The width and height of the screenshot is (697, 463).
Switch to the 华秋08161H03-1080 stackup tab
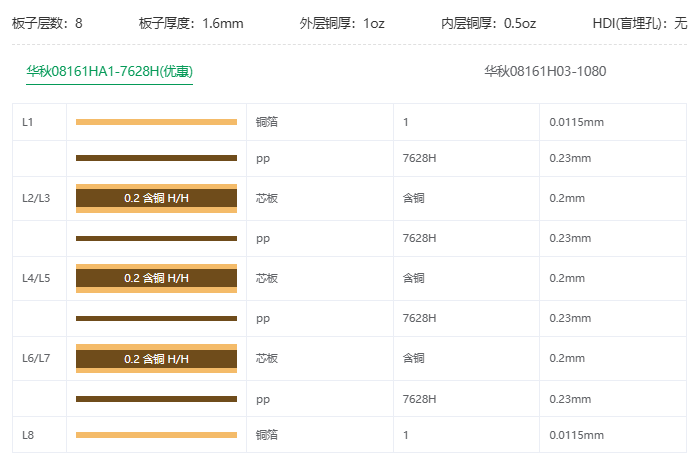click(545, 71)
